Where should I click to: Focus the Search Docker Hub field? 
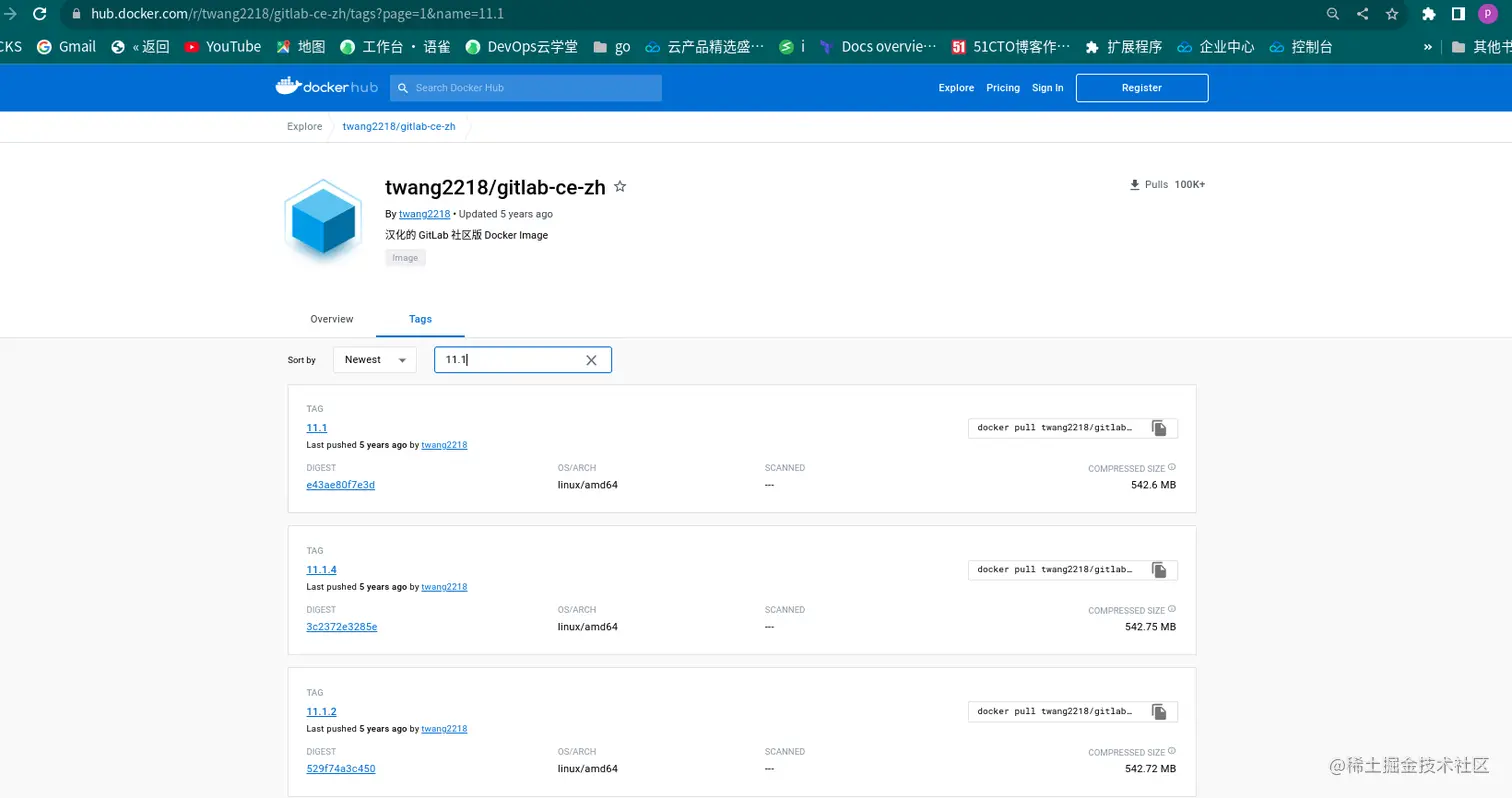[x=526, y=88]
